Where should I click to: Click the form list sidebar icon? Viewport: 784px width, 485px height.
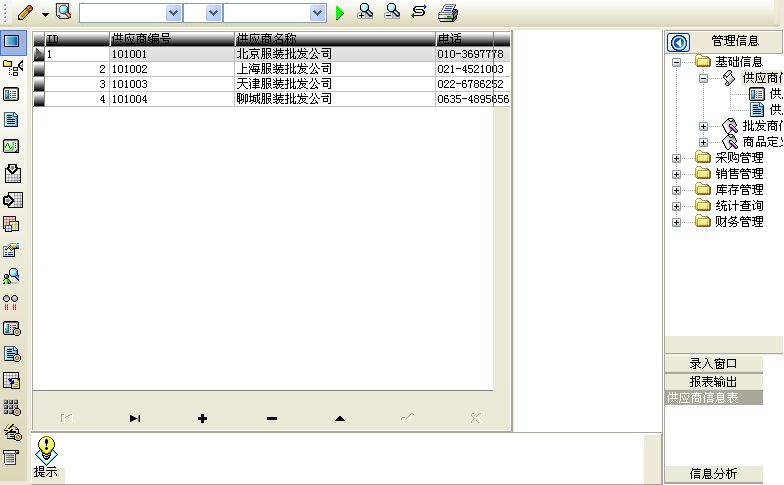point(12,94)
